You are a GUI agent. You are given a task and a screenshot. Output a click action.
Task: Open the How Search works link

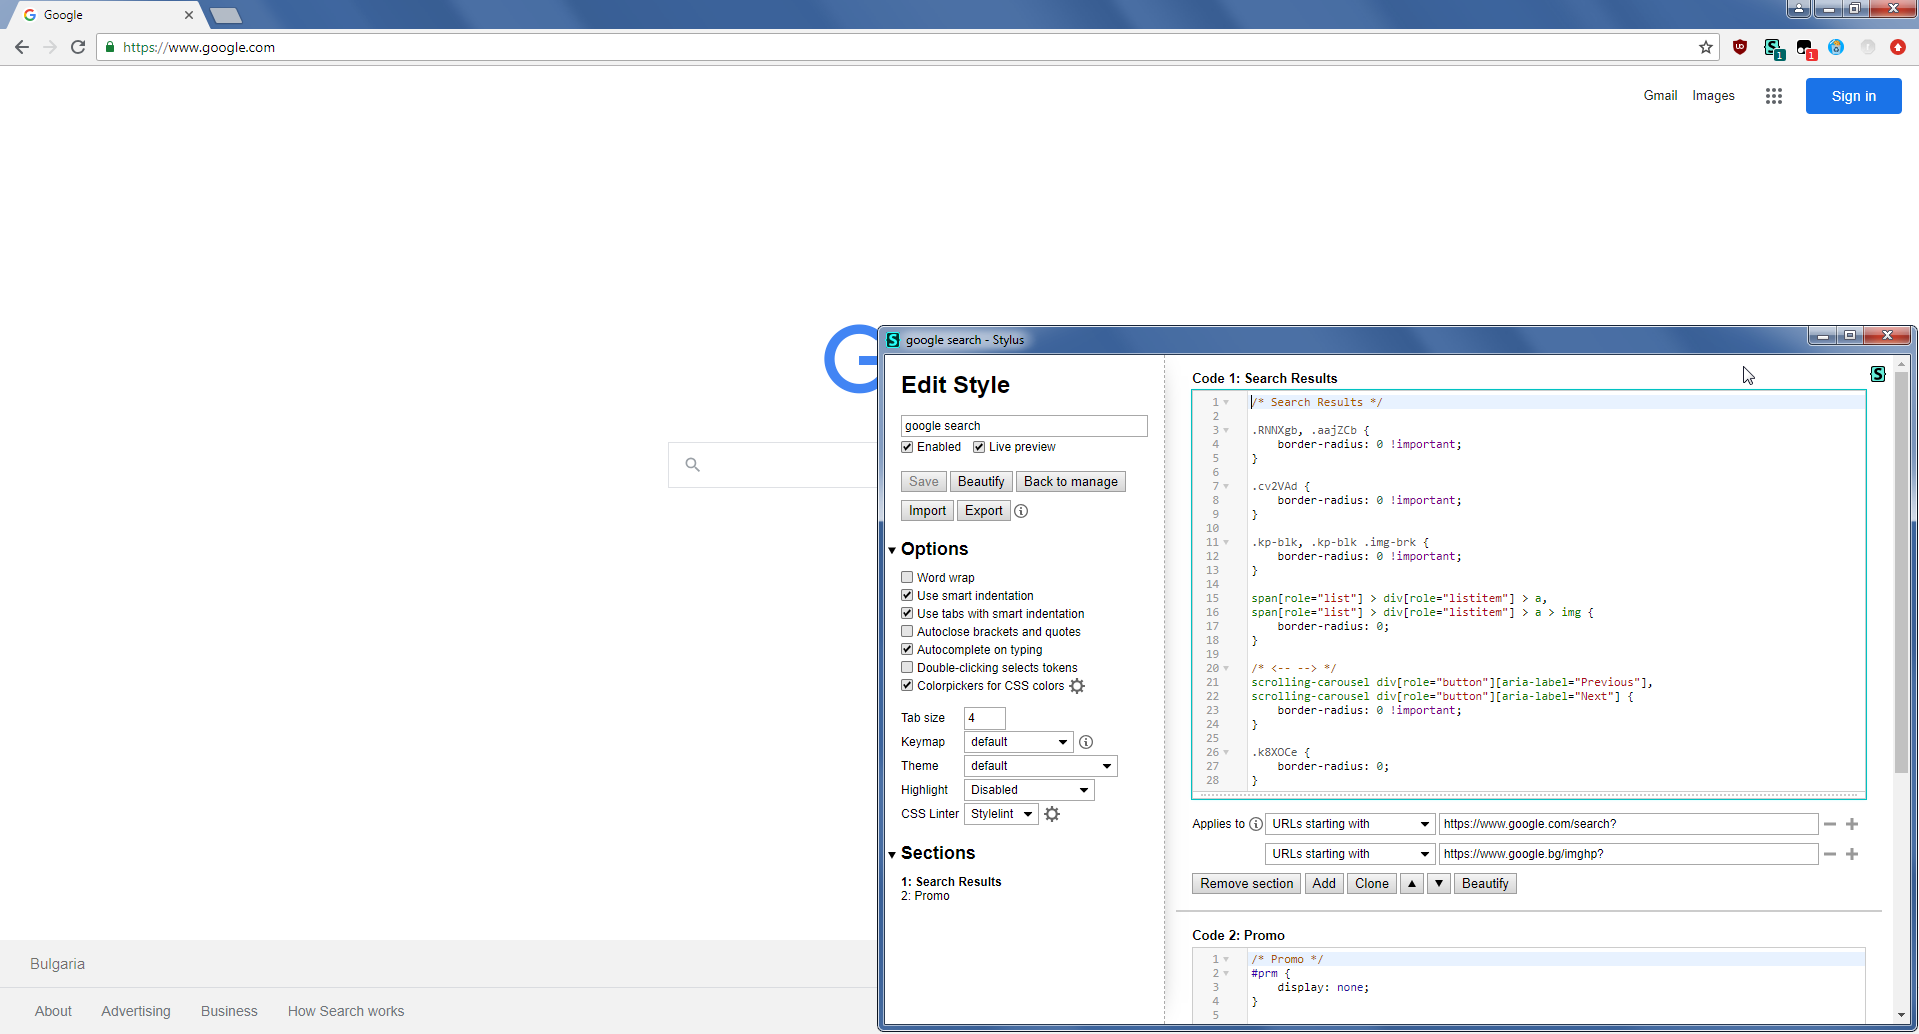pyautogui.click(x=345, y=1011)
